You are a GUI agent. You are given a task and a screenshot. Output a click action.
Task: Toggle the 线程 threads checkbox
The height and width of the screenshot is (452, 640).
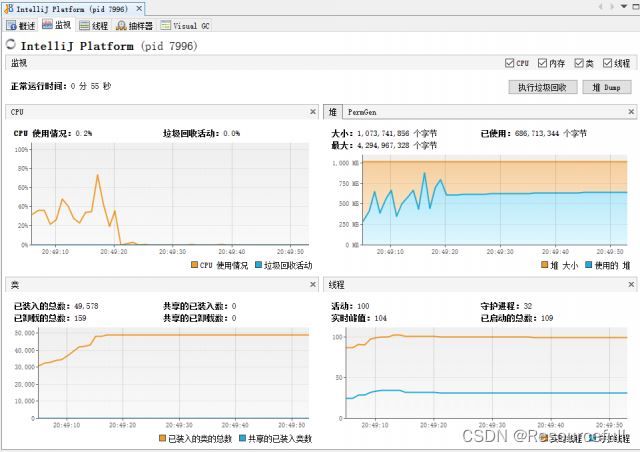click(x=607, y=63)
